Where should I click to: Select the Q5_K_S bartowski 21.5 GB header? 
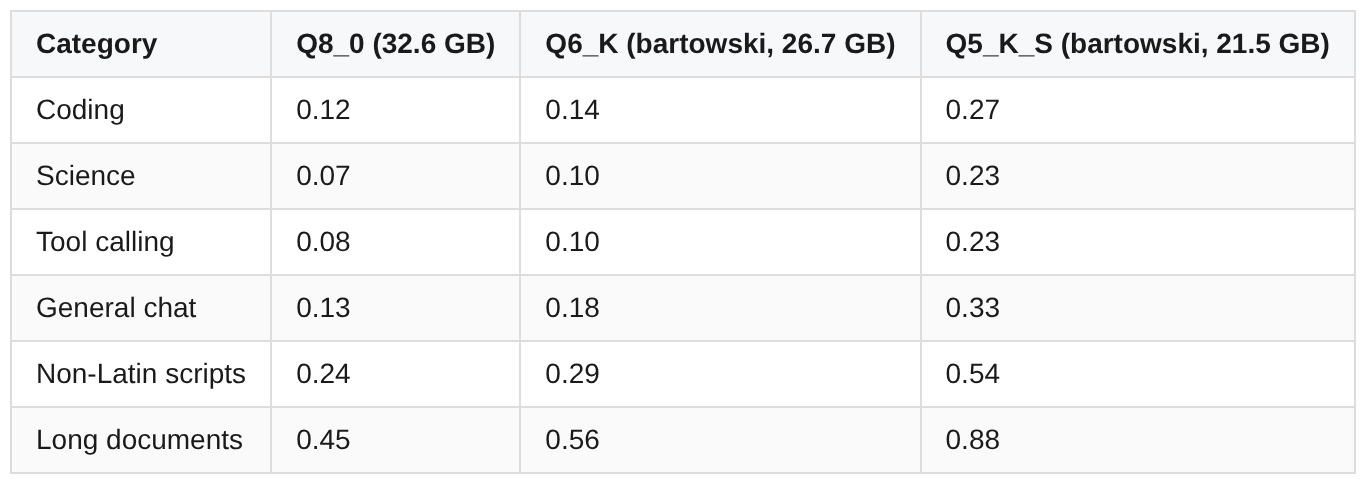point(1137,44)
